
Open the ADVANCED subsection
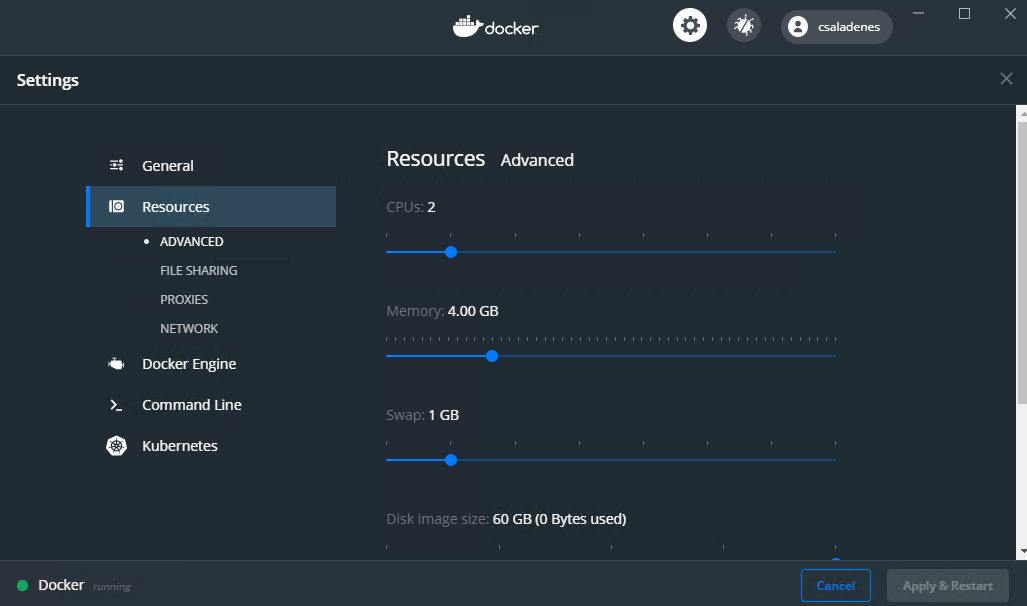(191, 241)
